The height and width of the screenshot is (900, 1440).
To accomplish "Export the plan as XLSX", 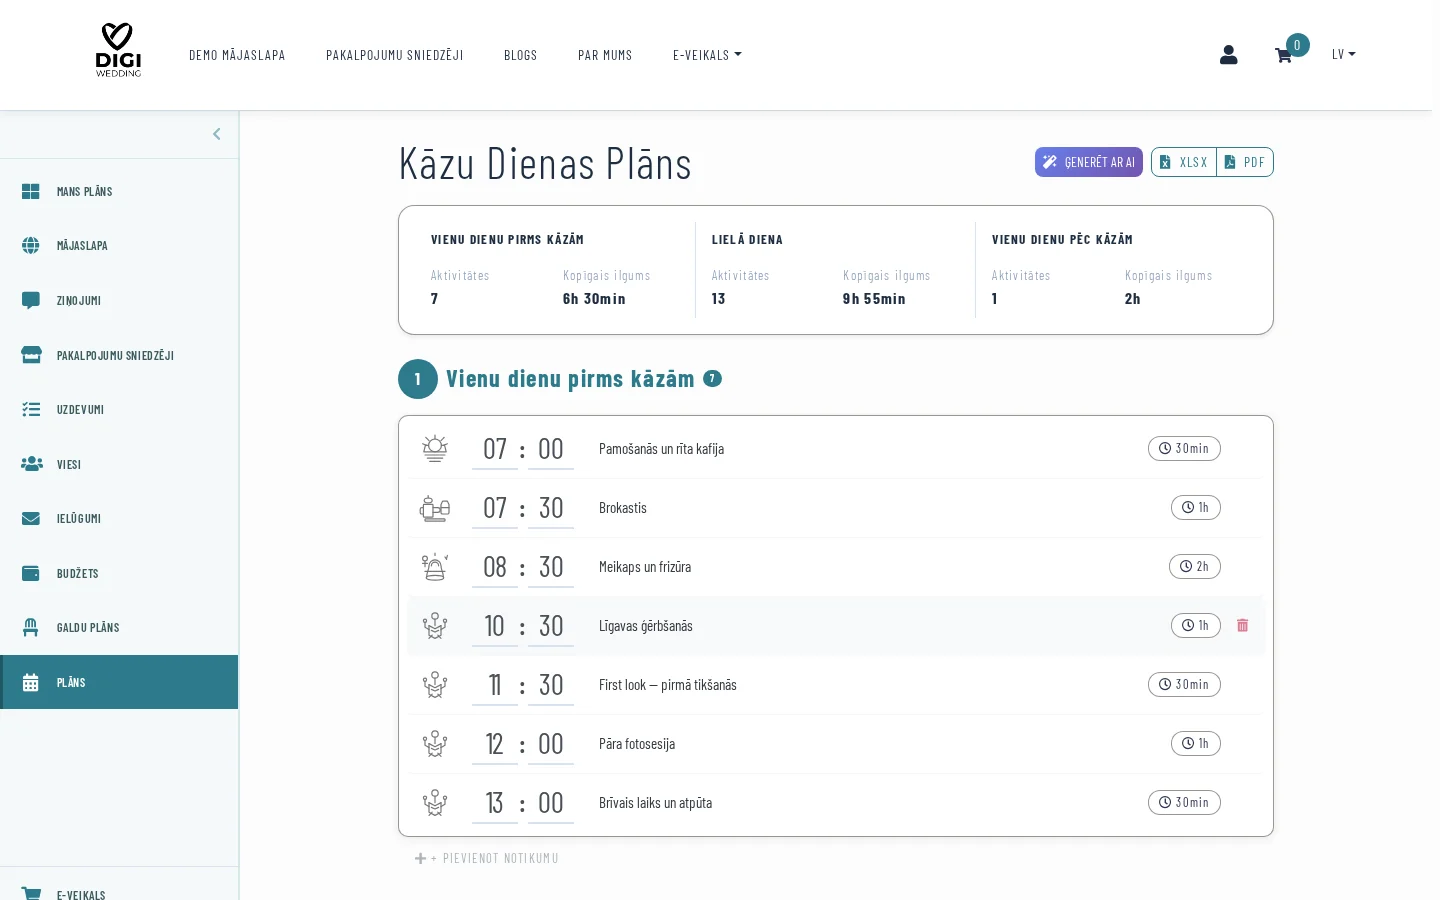I will [1184, 162].
